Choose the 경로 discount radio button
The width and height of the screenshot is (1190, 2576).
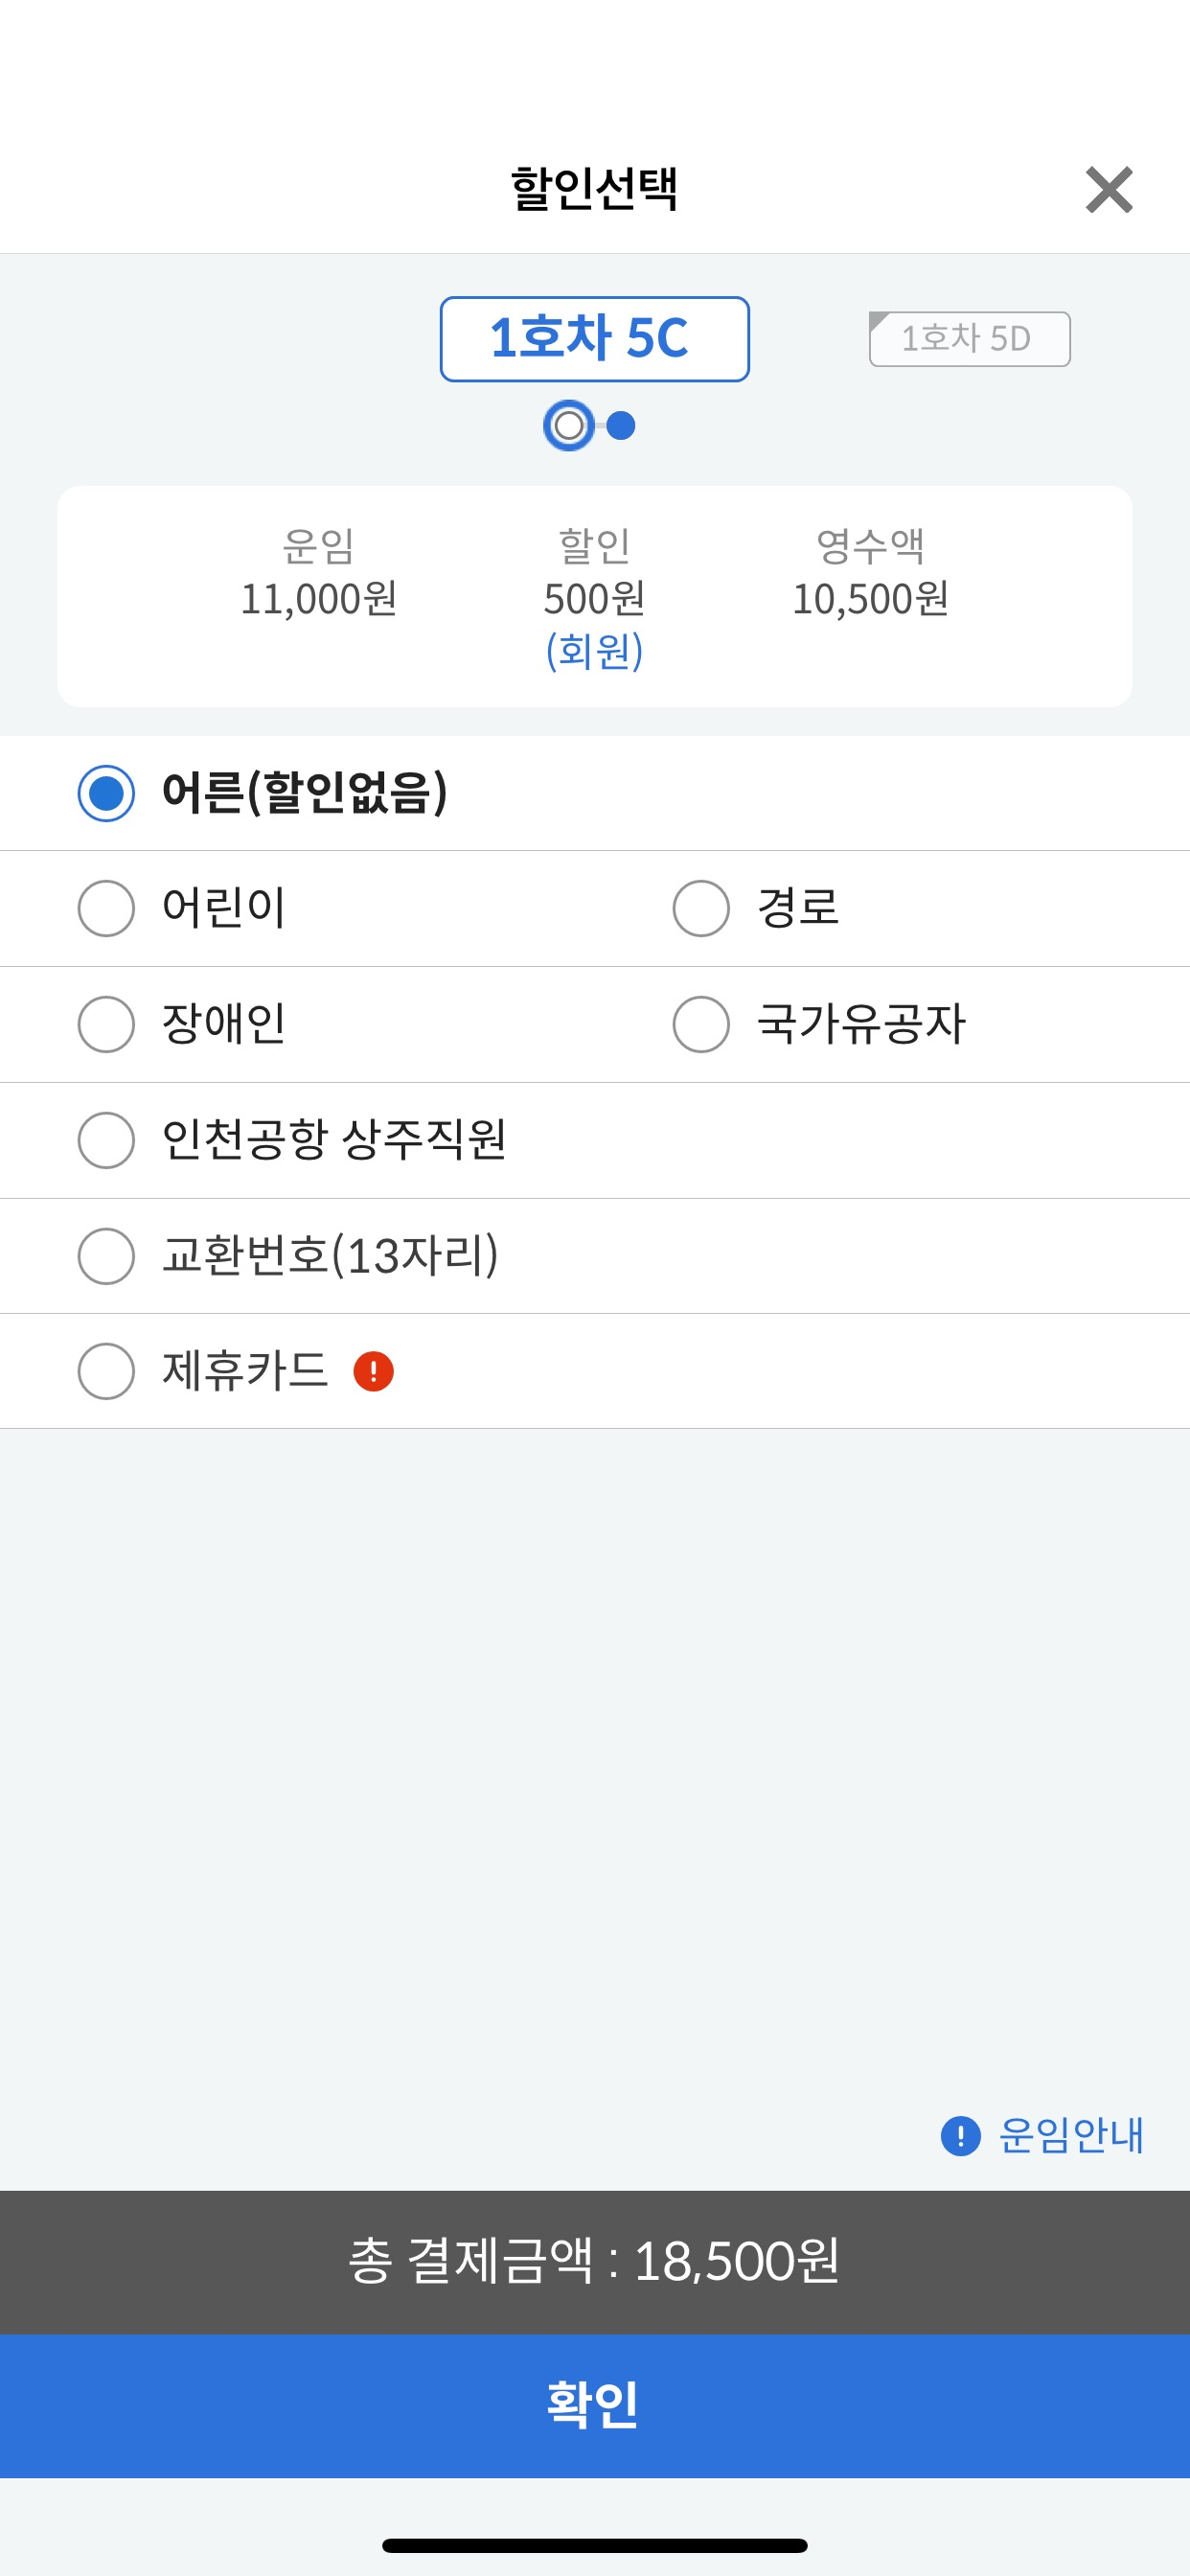coord(701,908)
